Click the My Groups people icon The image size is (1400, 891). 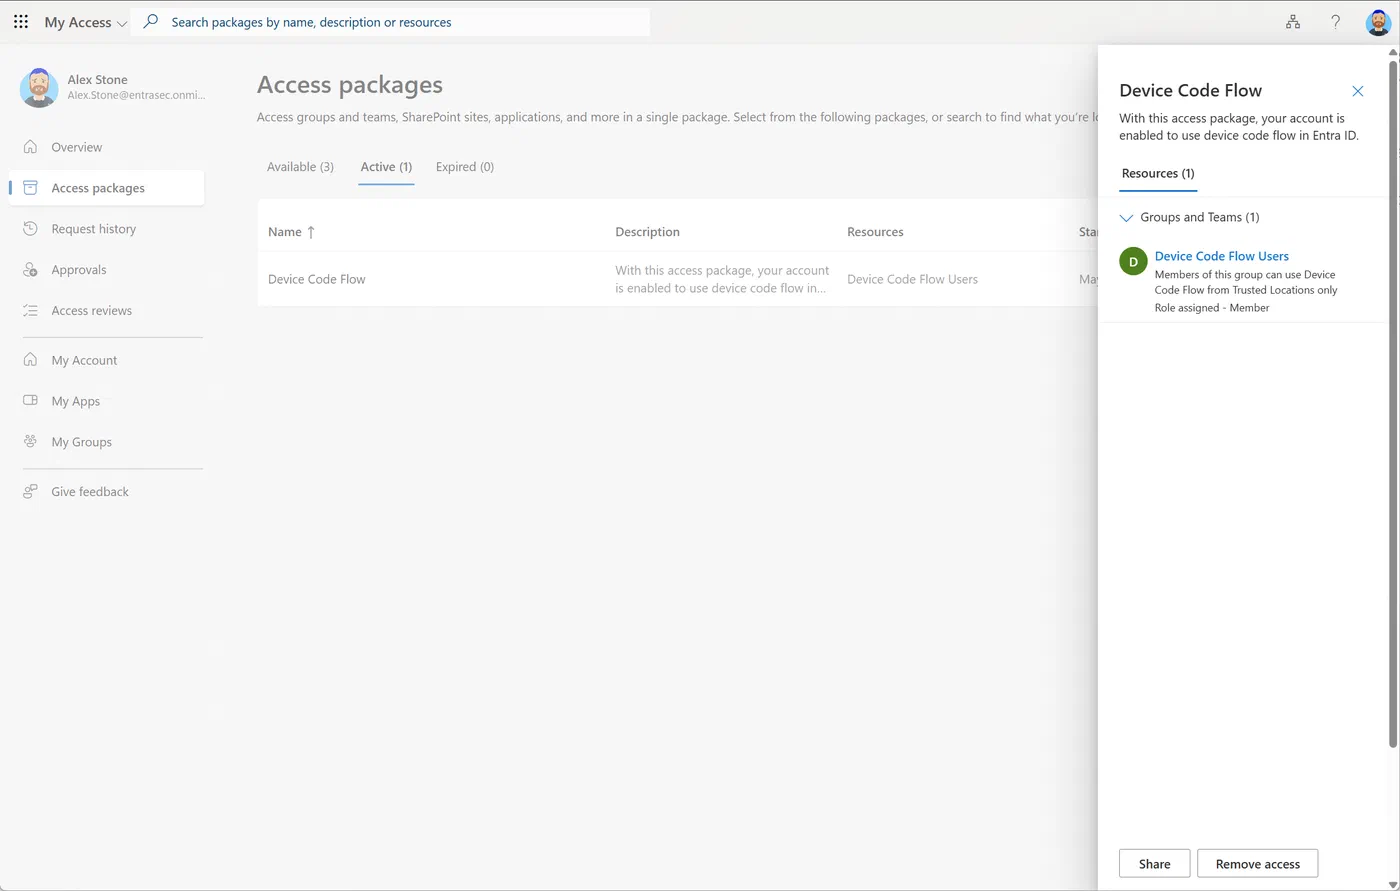[31, 442]
